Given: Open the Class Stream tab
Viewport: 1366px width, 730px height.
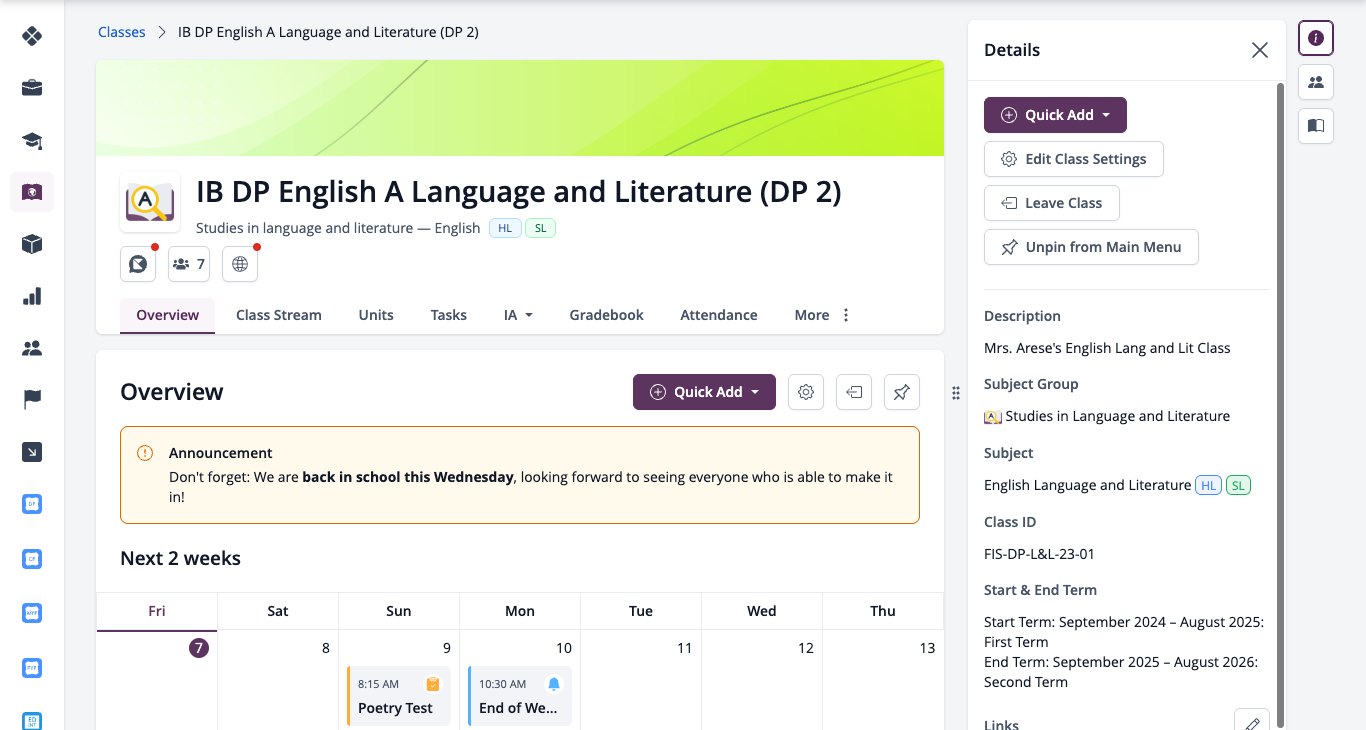Looking at the screenshot, I should (x=279, y=315).
